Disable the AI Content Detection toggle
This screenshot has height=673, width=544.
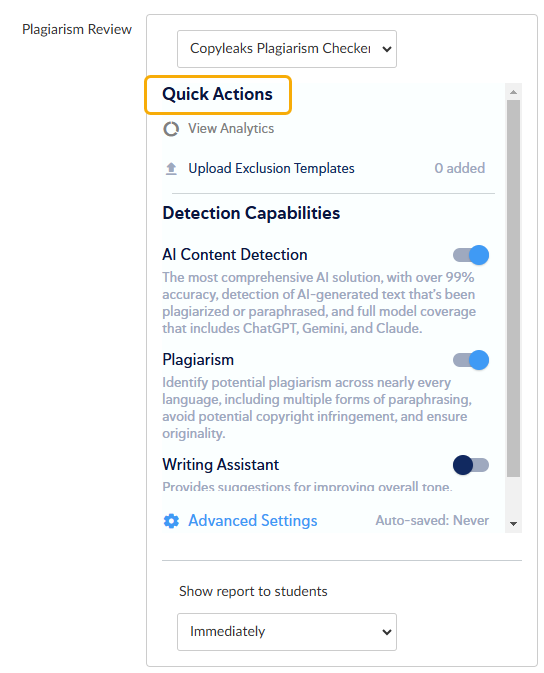471,255
